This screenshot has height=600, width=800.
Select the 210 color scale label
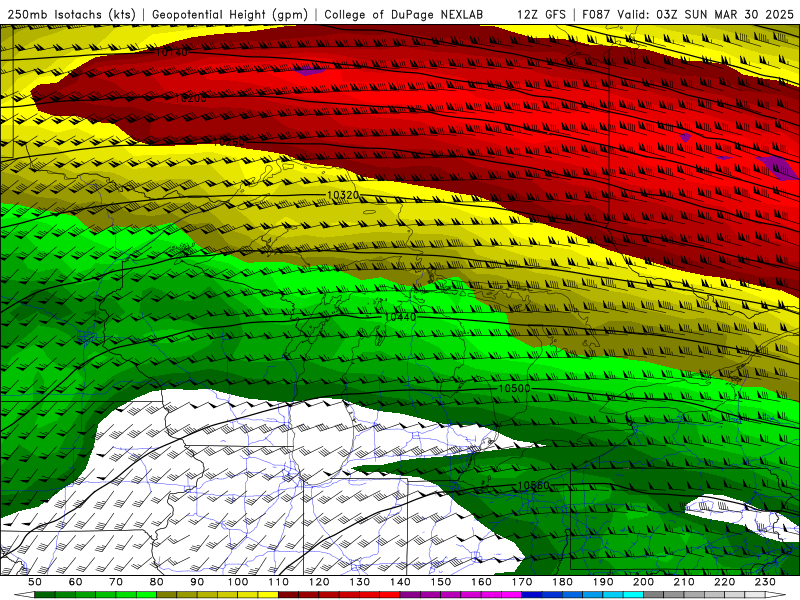point(684,582)
